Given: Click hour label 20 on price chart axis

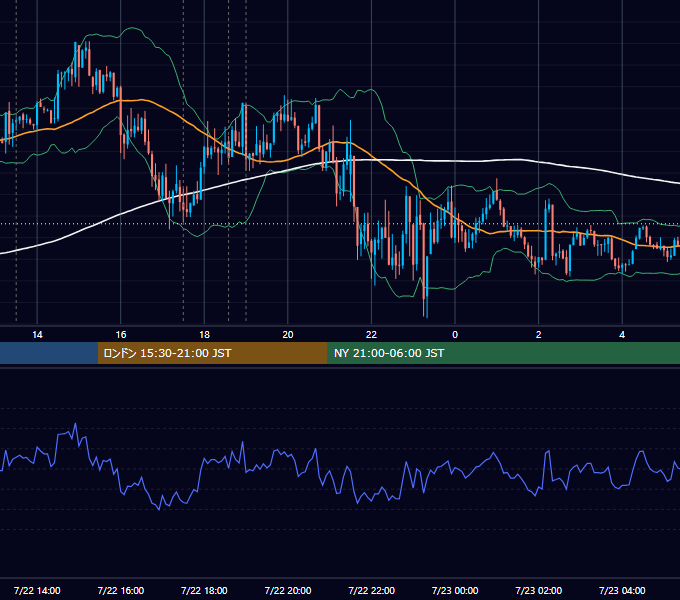Looking at the screenshot, I should point(288,335).
